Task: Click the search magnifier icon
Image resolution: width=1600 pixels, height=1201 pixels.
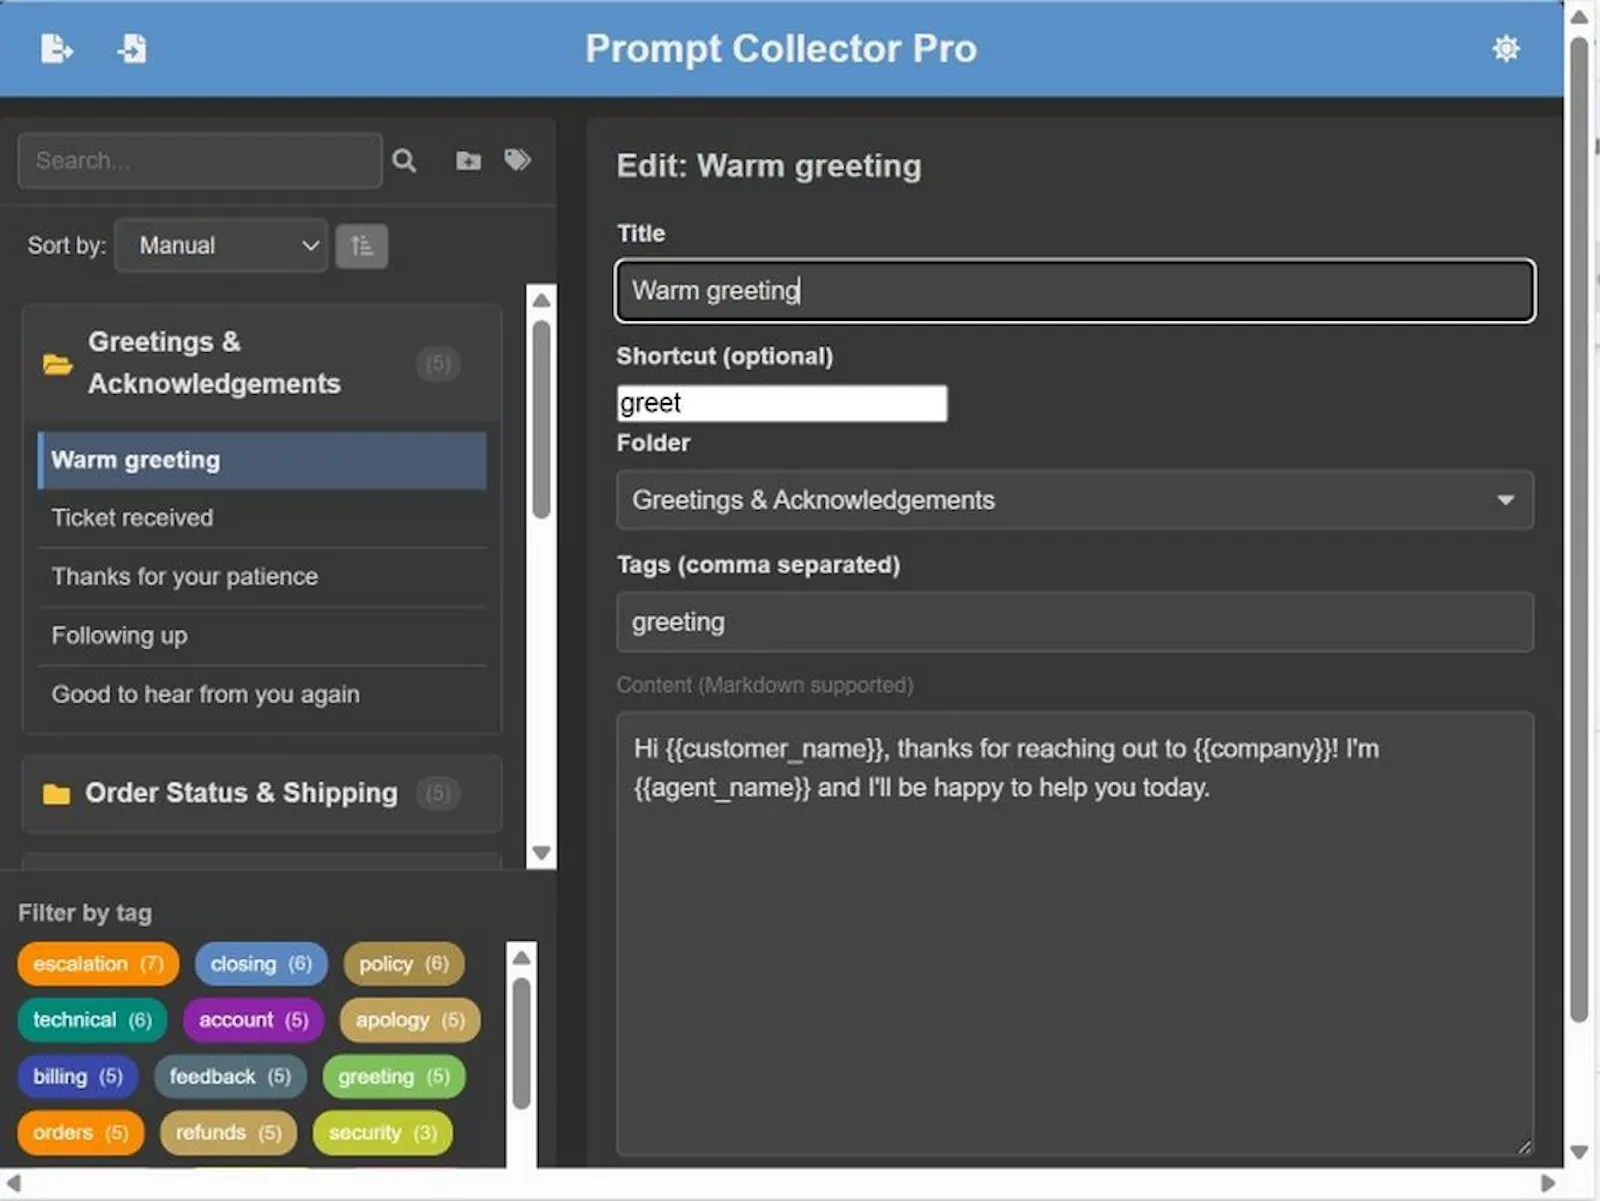Action: tap(404, 160)
